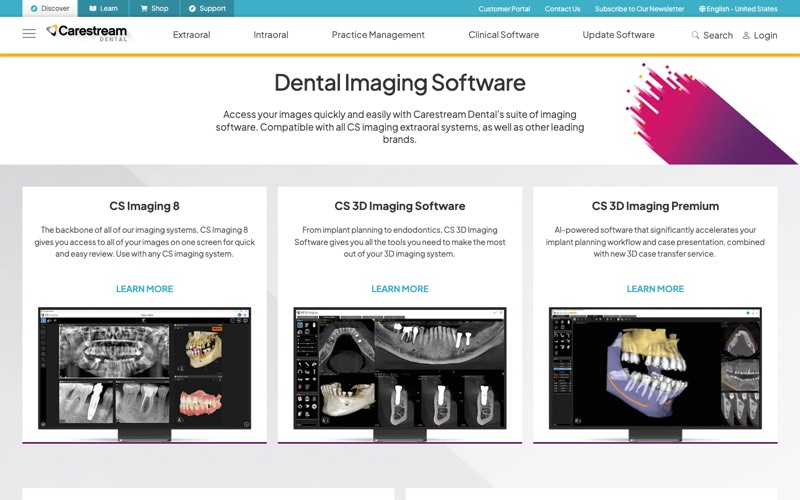
Task: Open the Clinical Software menu
Action: tap(504, 35)
